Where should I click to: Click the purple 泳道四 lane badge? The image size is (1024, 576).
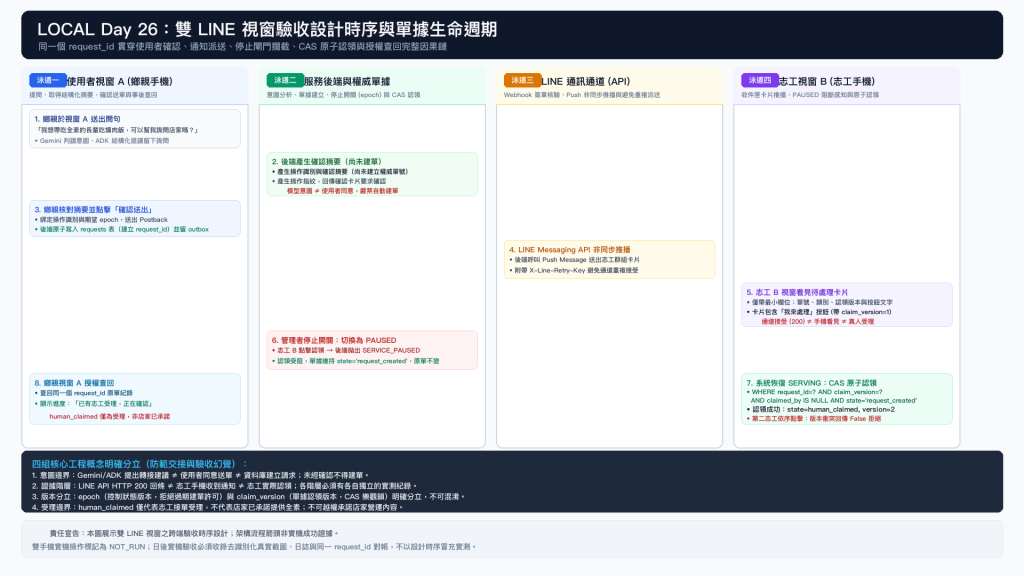point(760,80)
